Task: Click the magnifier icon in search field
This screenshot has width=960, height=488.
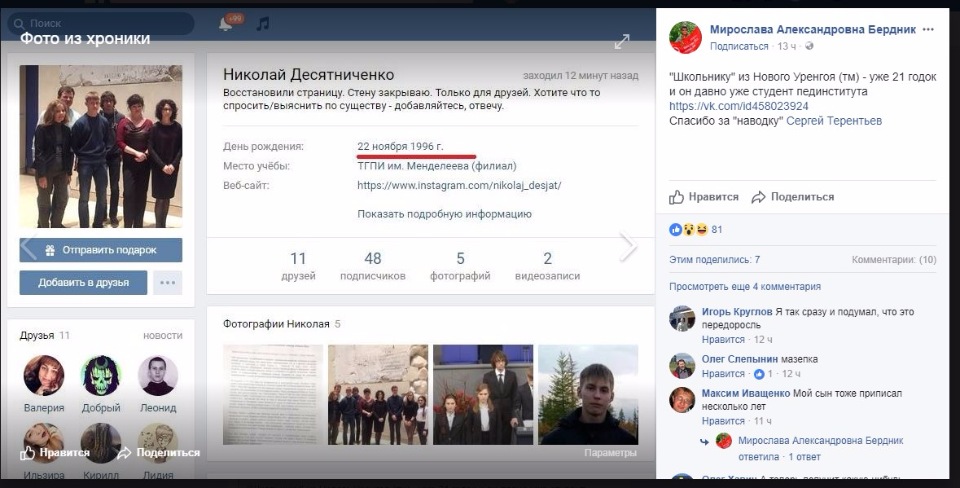Action: click(x=19, y=24)
